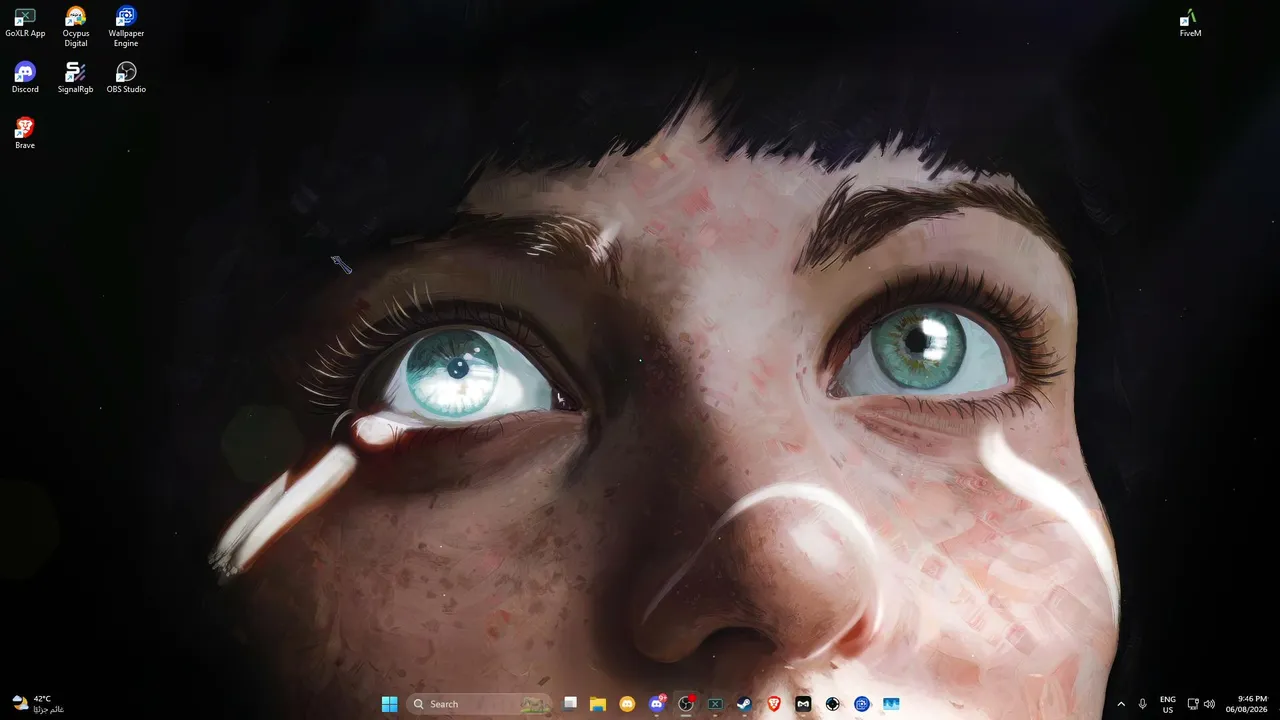The width and height of the screenshot is (1280, 720).
Task: Click the black M-logo app in taskbar
Action: coord(803,704)
